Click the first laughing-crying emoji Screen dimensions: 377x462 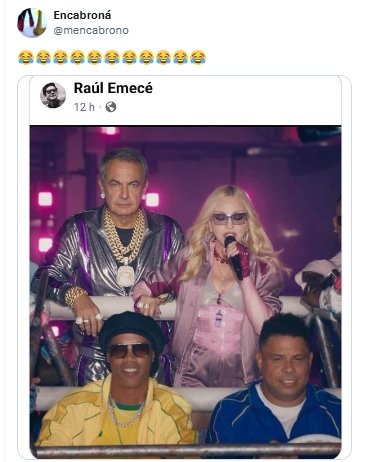tap(26, 57)
